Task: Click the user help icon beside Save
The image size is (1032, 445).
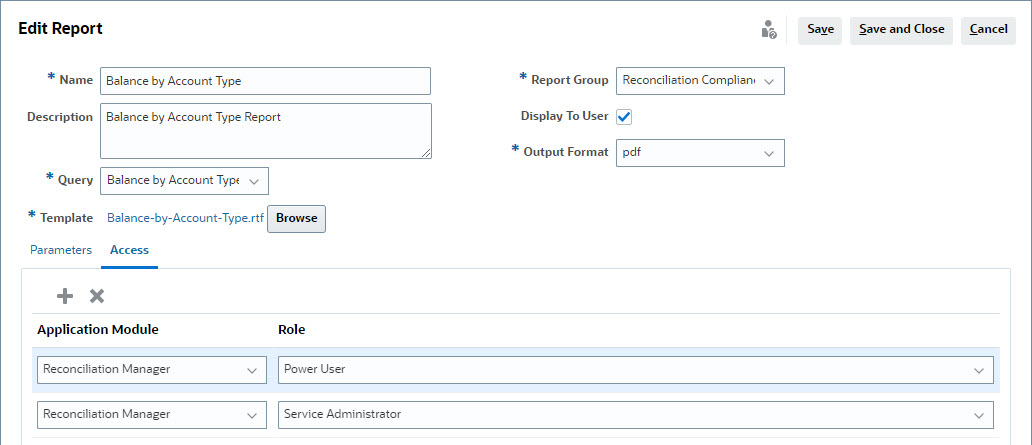Action: pos(768,30)
